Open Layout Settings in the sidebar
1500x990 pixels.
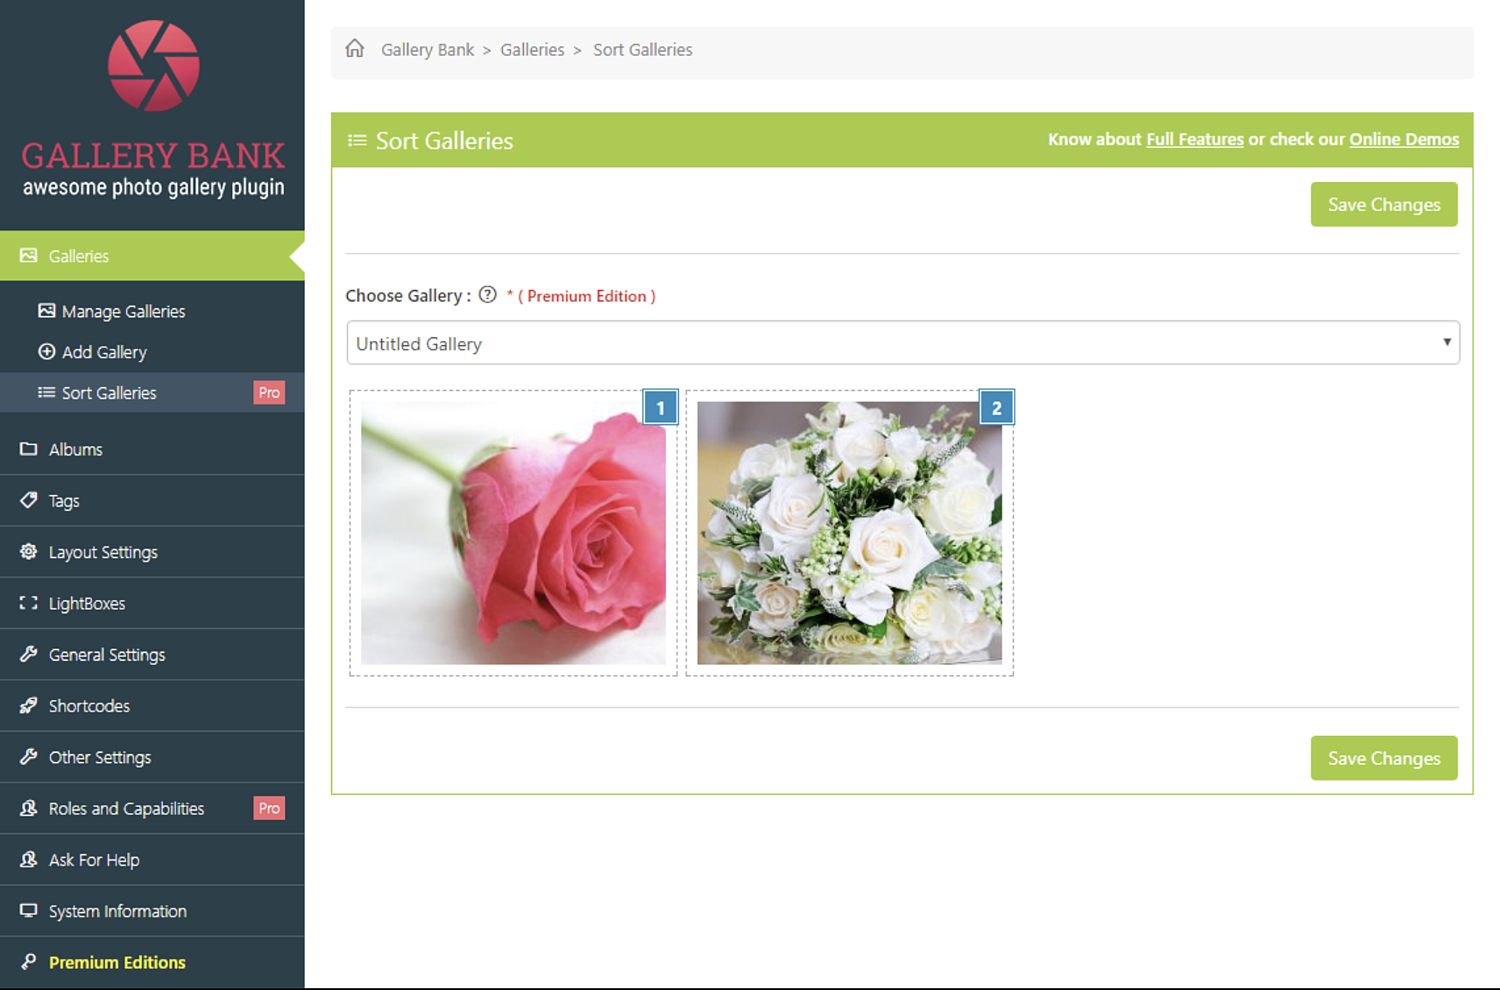[x=152, y=552]
